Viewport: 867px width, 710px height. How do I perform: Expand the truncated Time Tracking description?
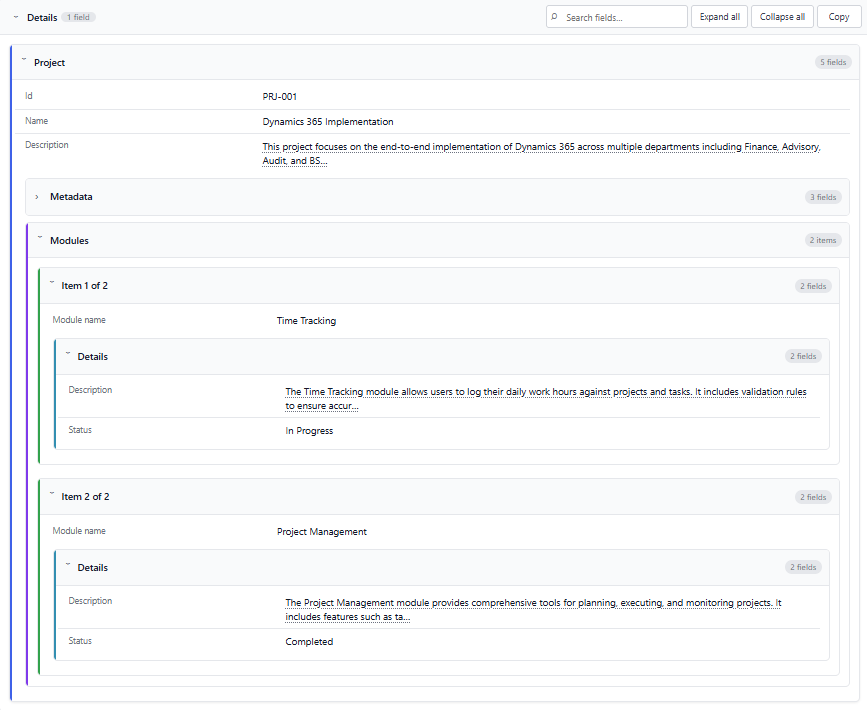546,399
